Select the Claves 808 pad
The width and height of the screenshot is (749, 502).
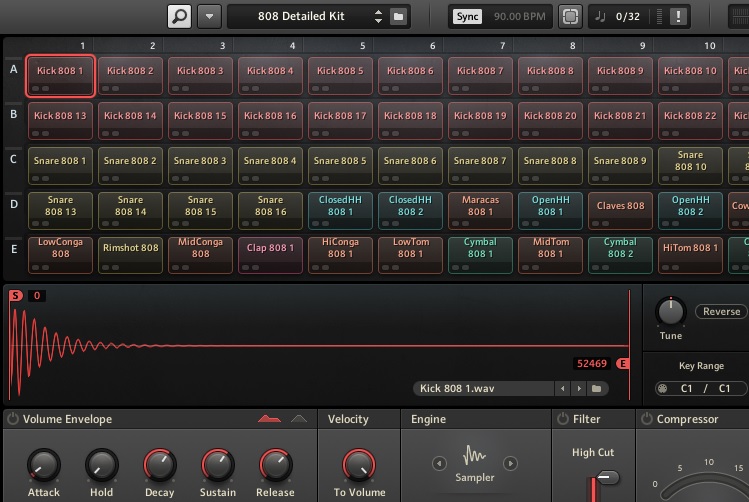[x=620, y=211]
